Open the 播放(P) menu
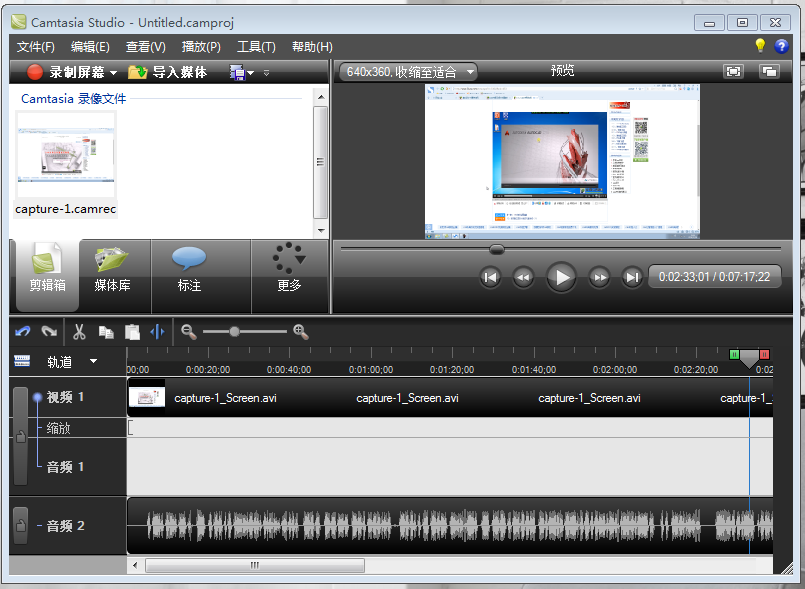Screen dimensions: 805x589 201,47
